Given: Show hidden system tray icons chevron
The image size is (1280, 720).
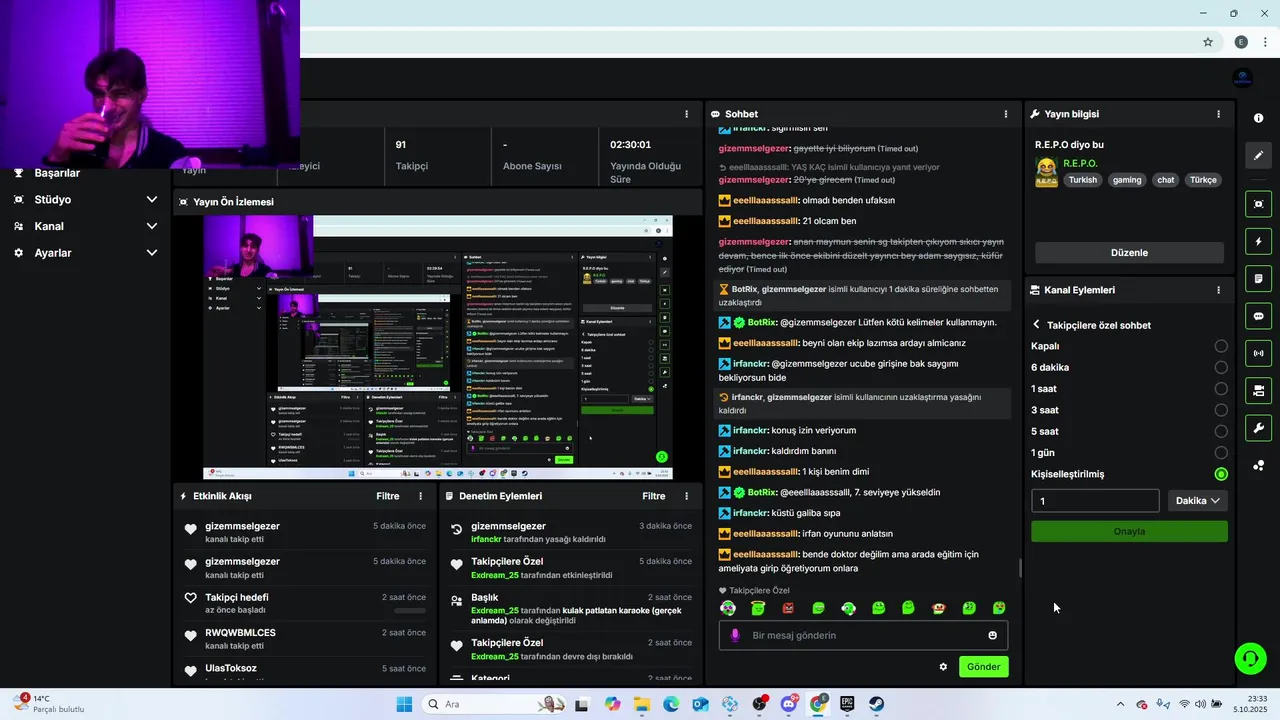Looking at the screenshot, I should pos(1120,704).
